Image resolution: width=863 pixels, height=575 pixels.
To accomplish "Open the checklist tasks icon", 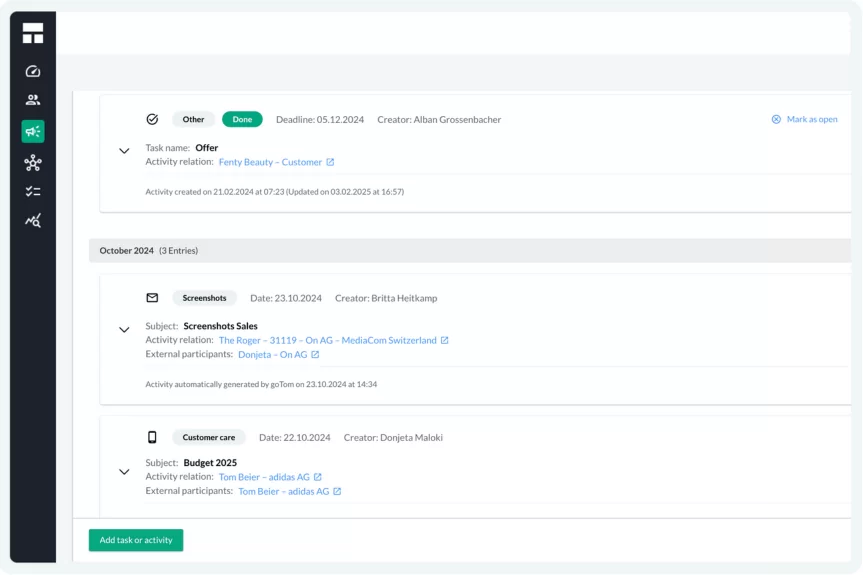I will pos(33,191).
